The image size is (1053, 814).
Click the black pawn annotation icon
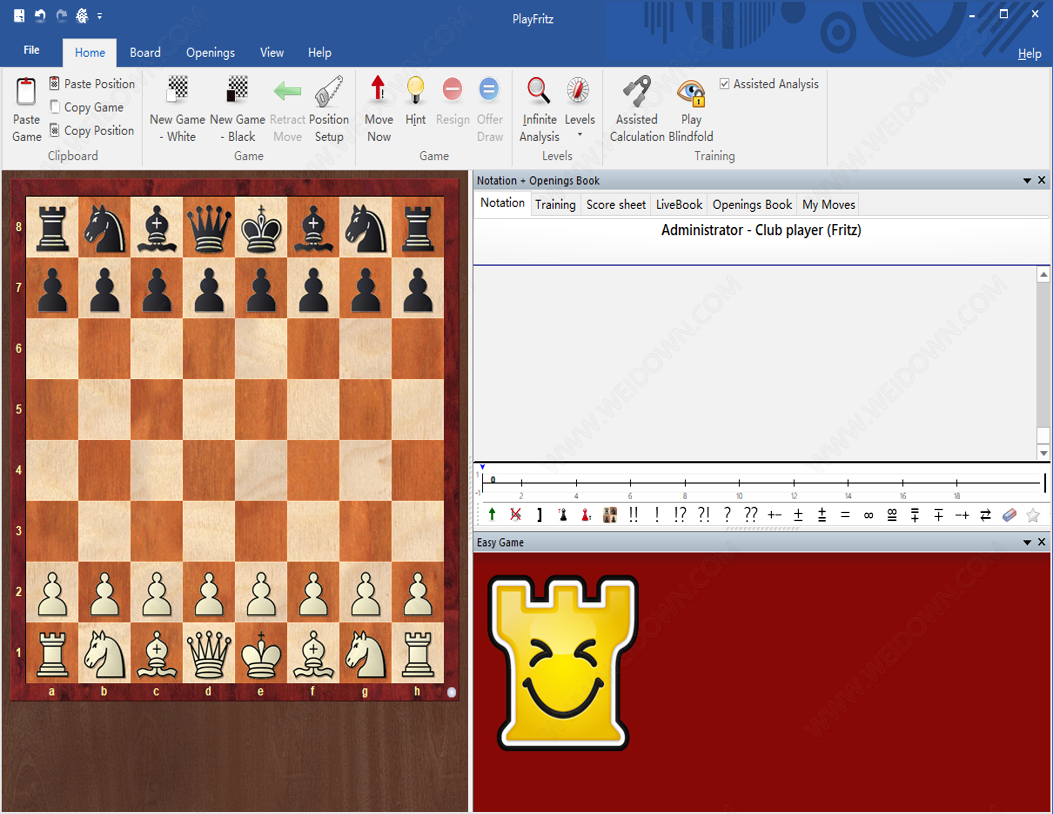pyautogui.click(x=563, y=514)
